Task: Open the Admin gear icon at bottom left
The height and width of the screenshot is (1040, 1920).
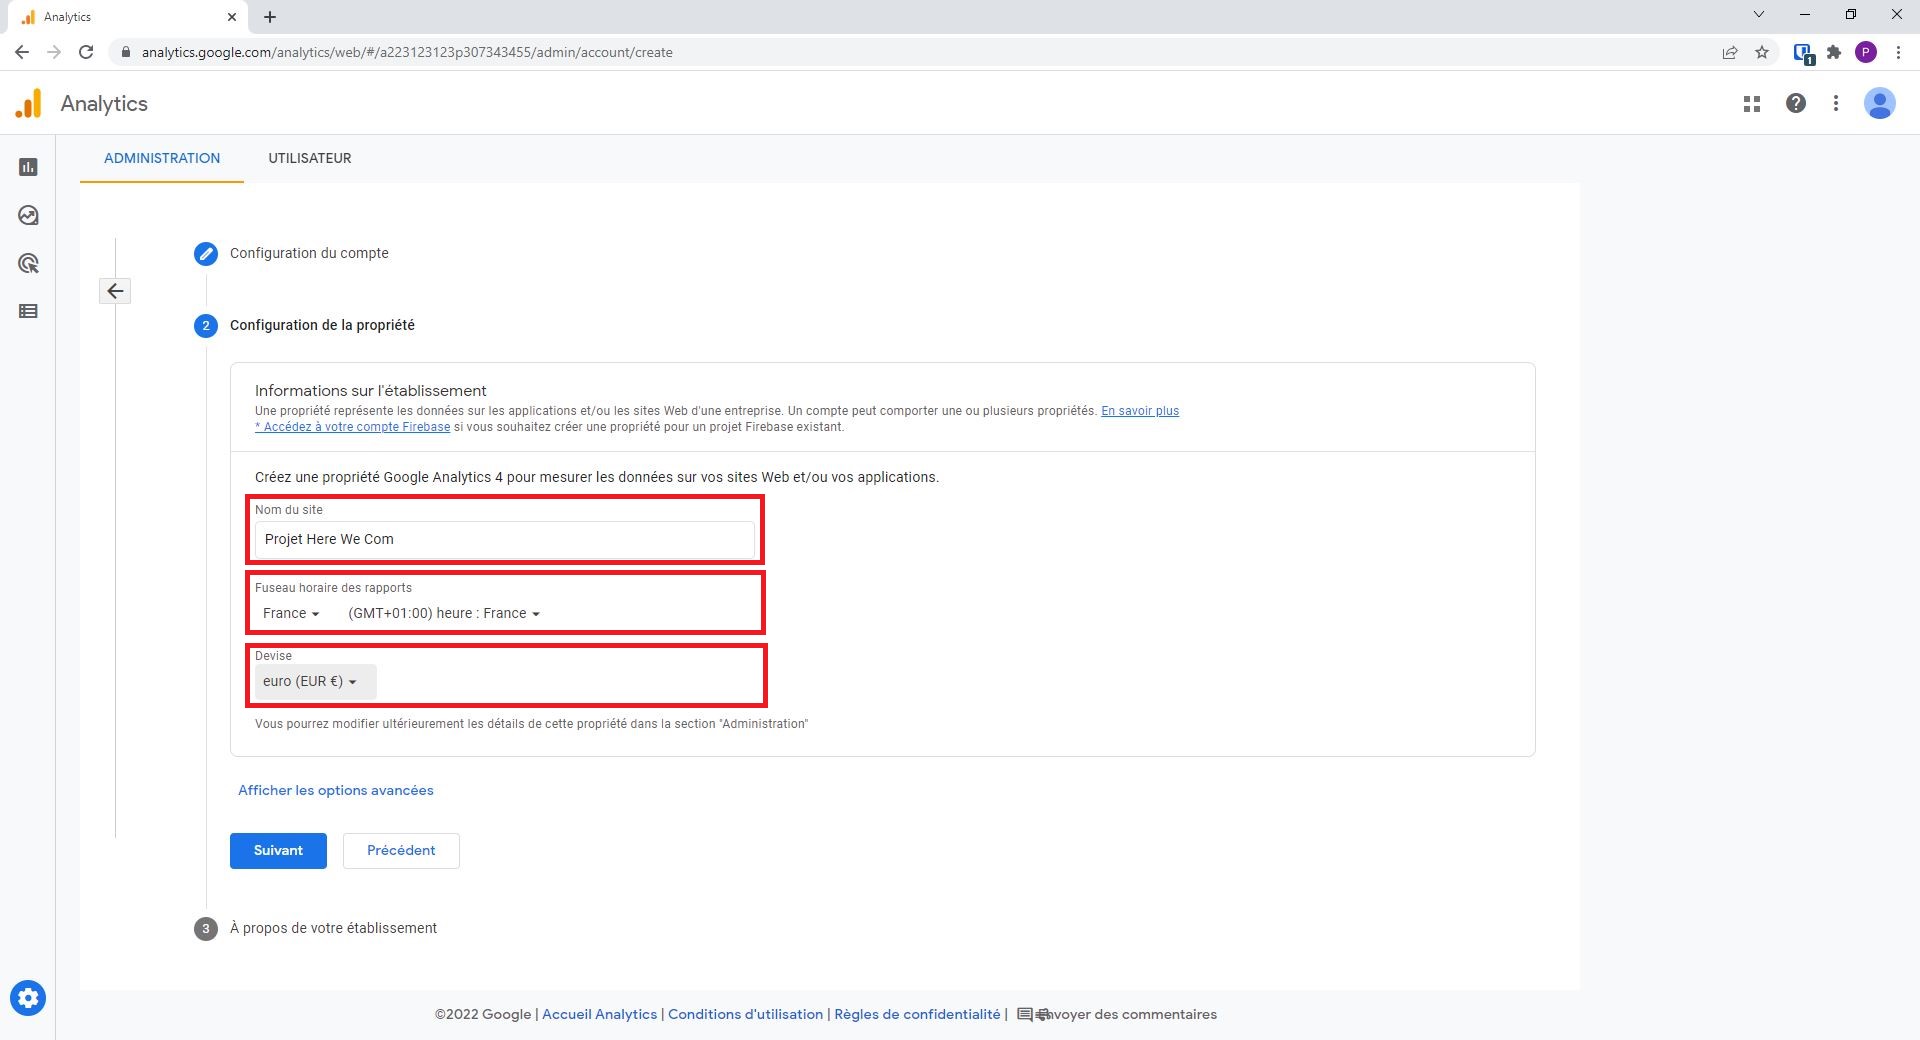Action: click(28, 998)
